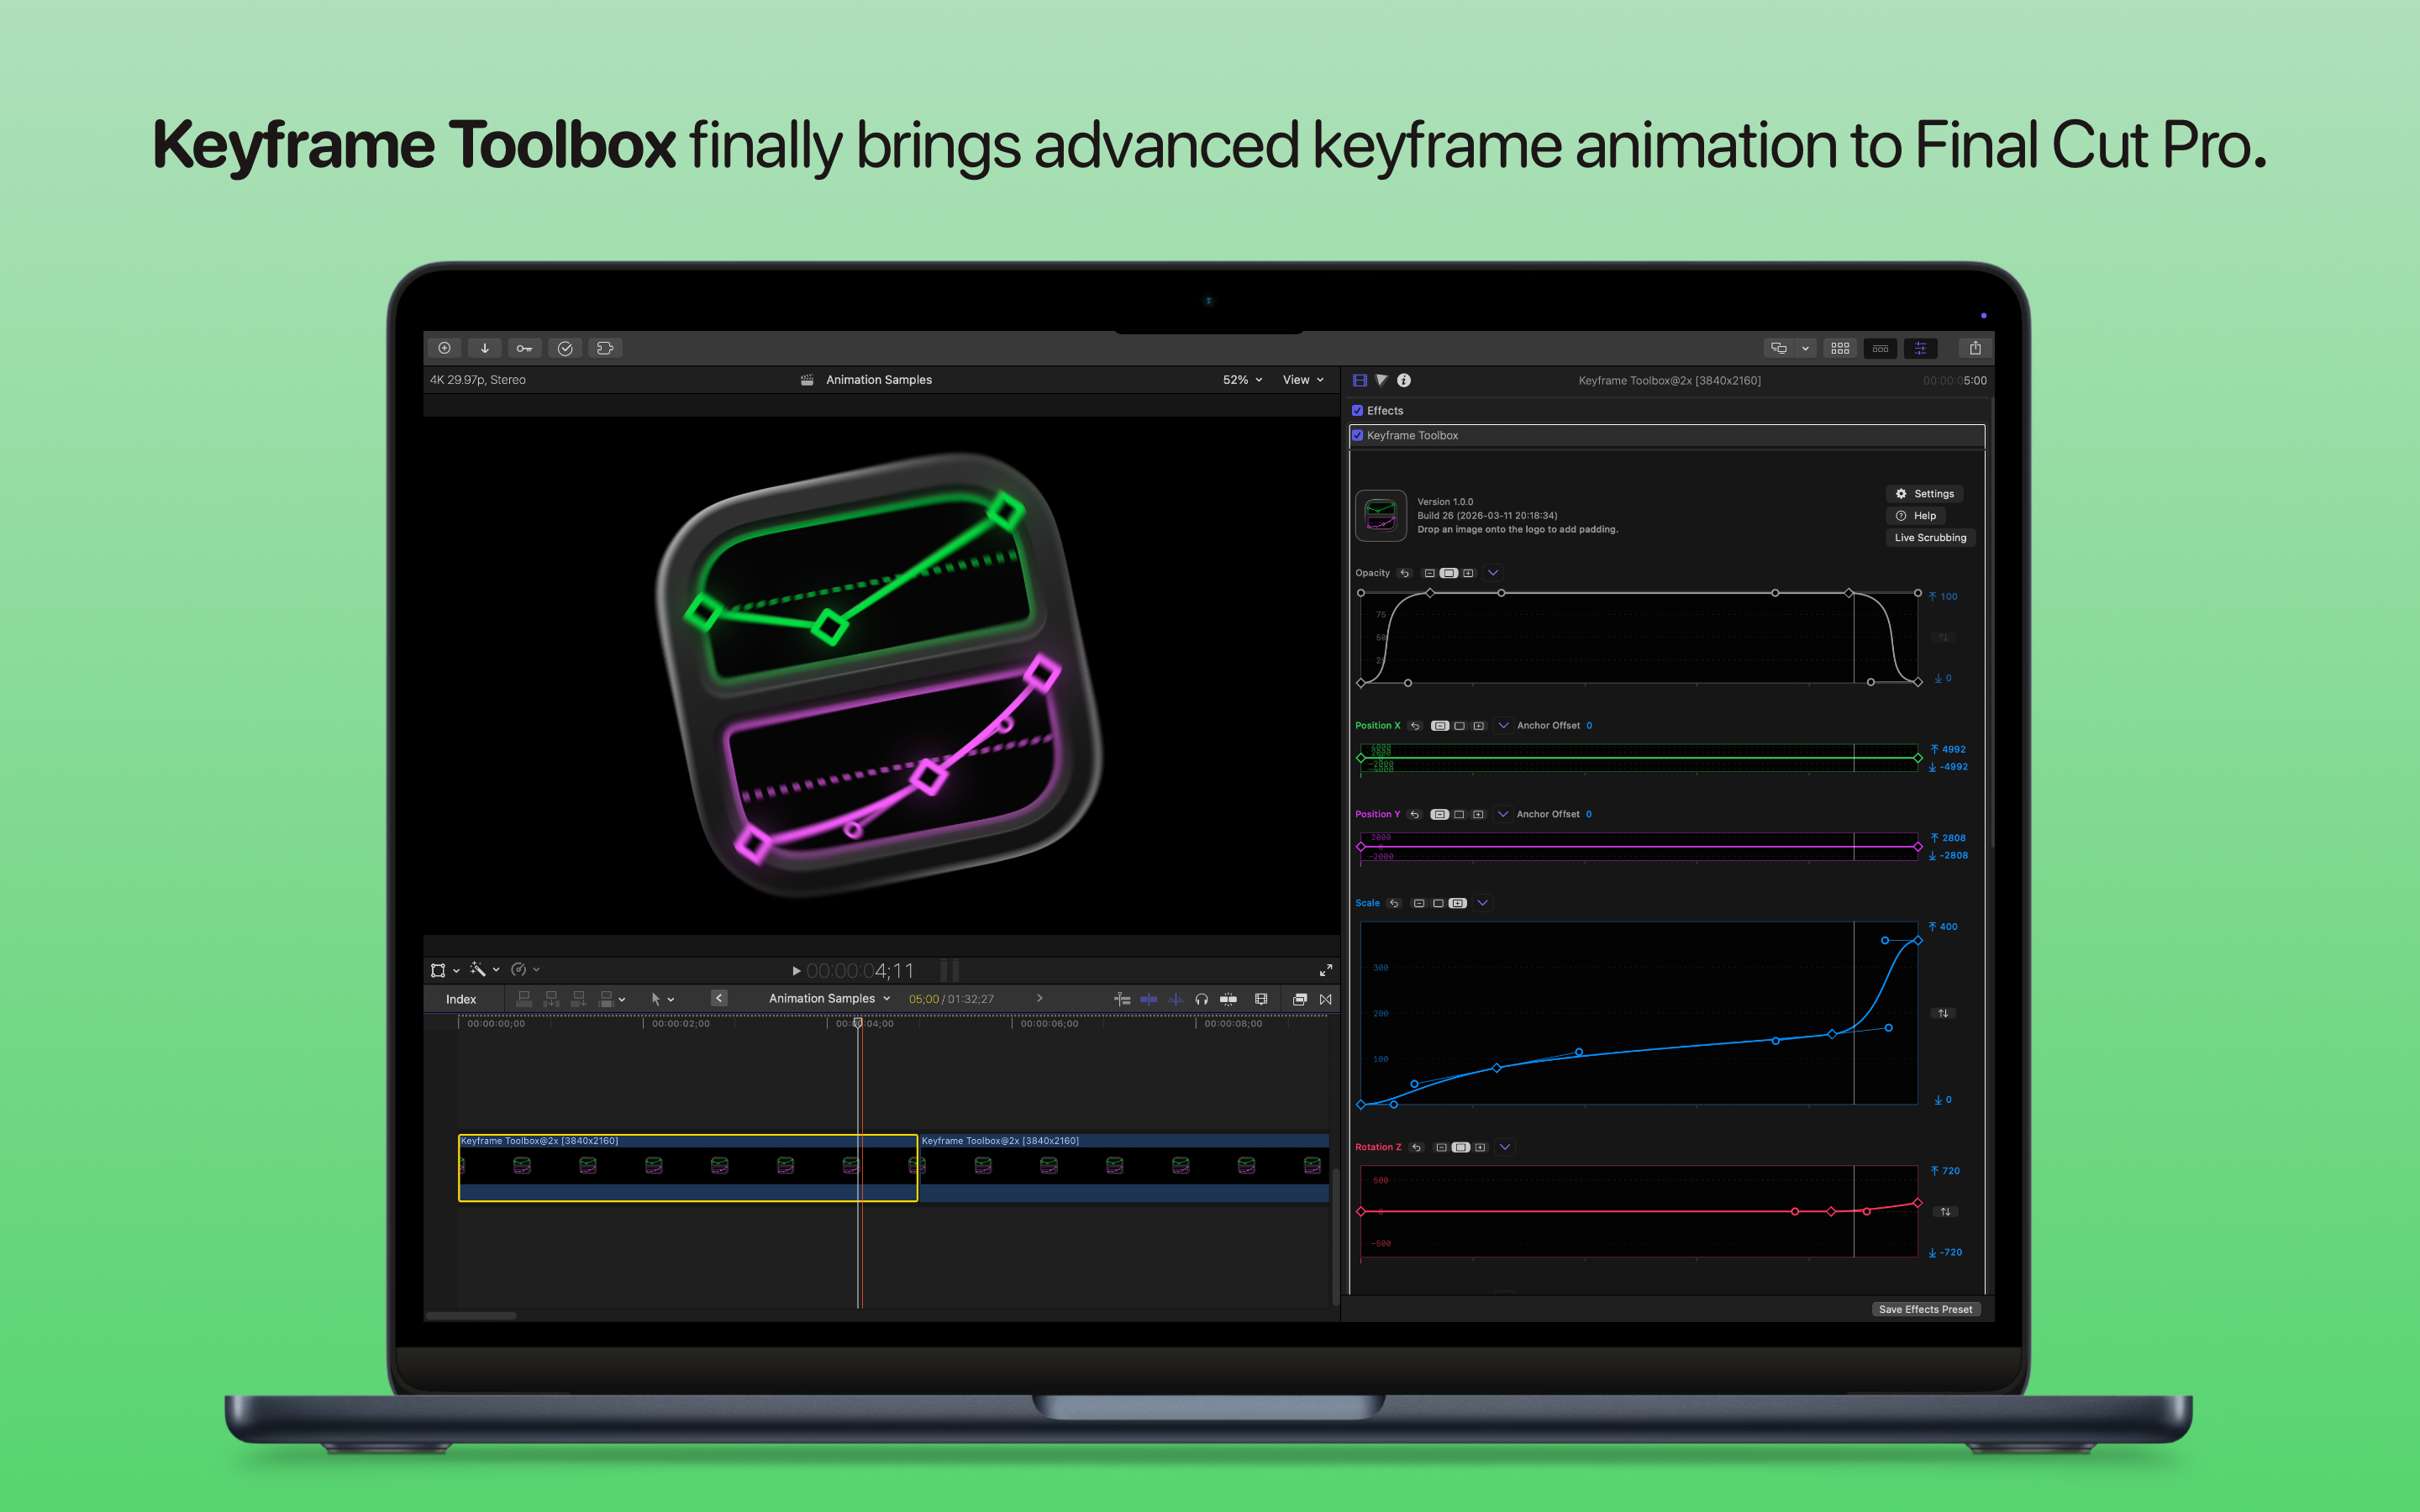Open the background tasks checkmark icon
Screen dimensions: 2420x1512
click(x=565, y=348)
